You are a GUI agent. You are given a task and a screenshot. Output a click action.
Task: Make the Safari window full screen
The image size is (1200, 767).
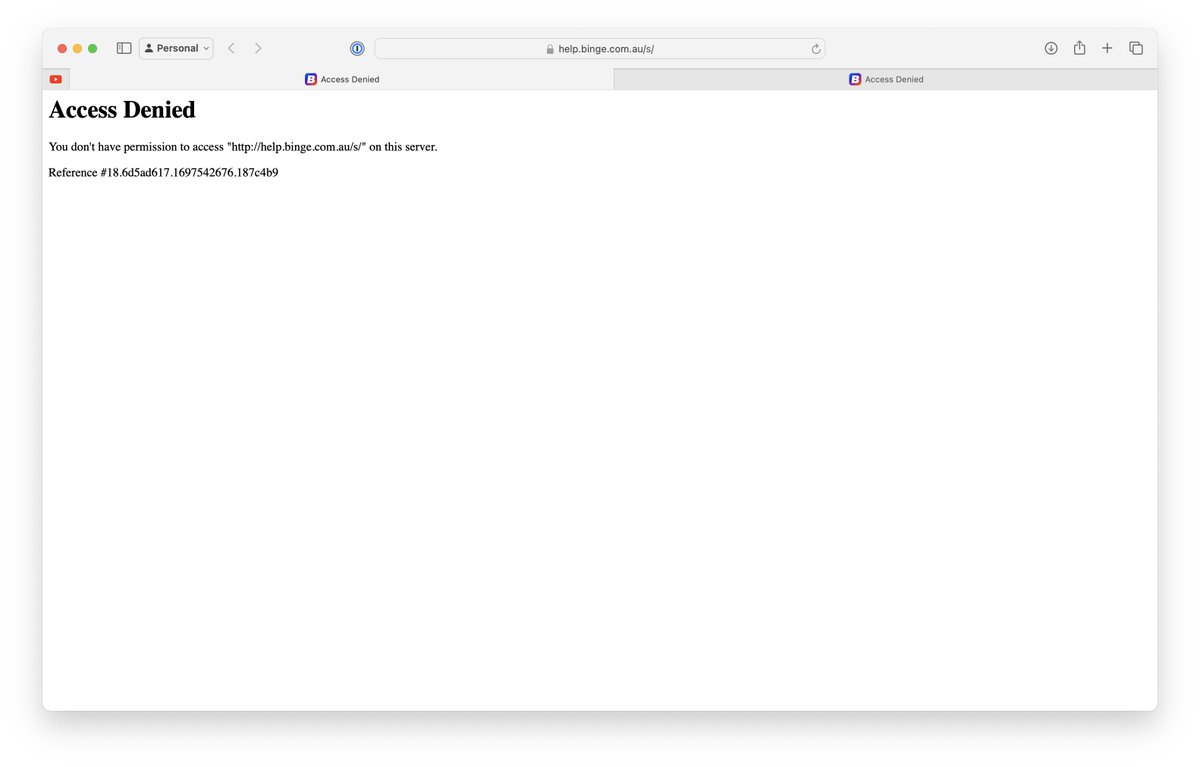pos(92,48)
